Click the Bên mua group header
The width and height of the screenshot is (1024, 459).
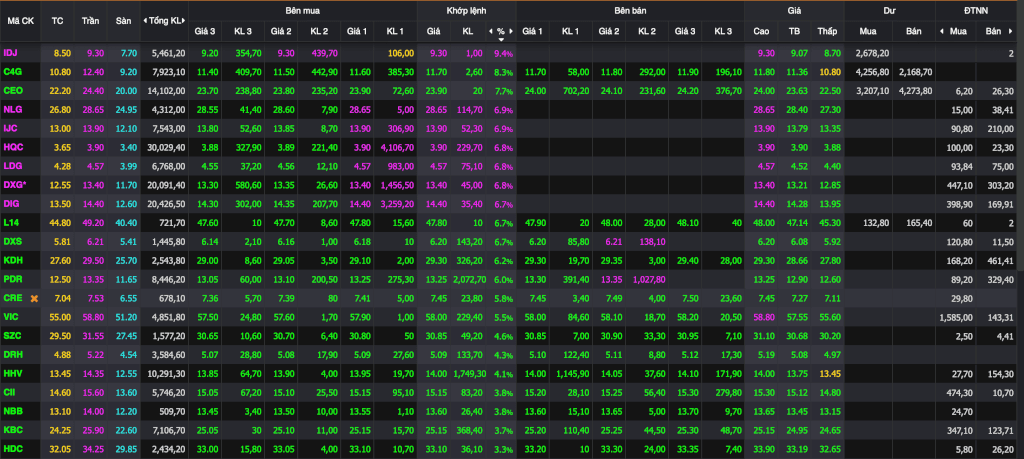302,10
